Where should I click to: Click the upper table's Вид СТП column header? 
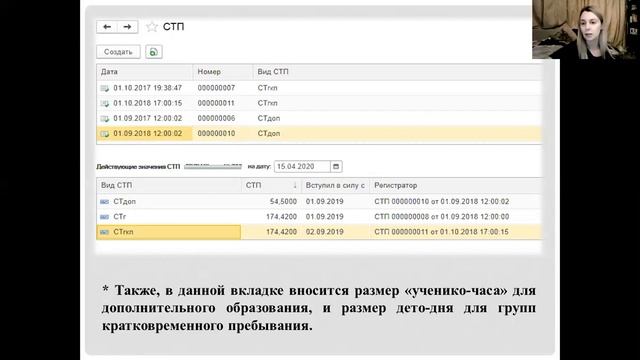coord(398,72)
